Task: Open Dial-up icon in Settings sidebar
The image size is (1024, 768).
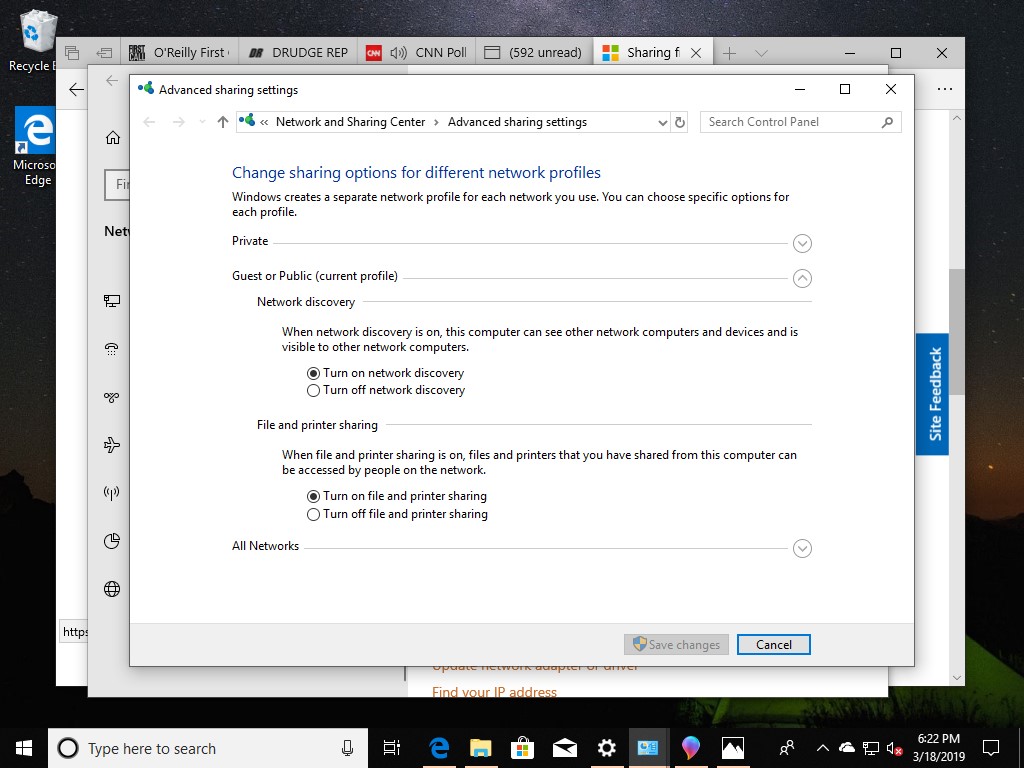Action: pos(112,349)
